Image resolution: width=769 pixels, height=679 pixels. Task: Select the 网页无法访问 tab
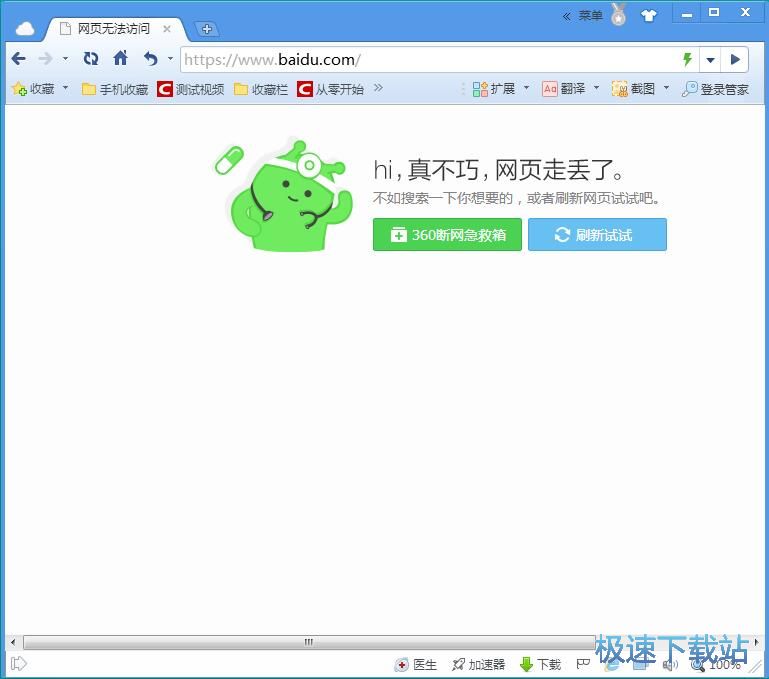tap(115, 29)
